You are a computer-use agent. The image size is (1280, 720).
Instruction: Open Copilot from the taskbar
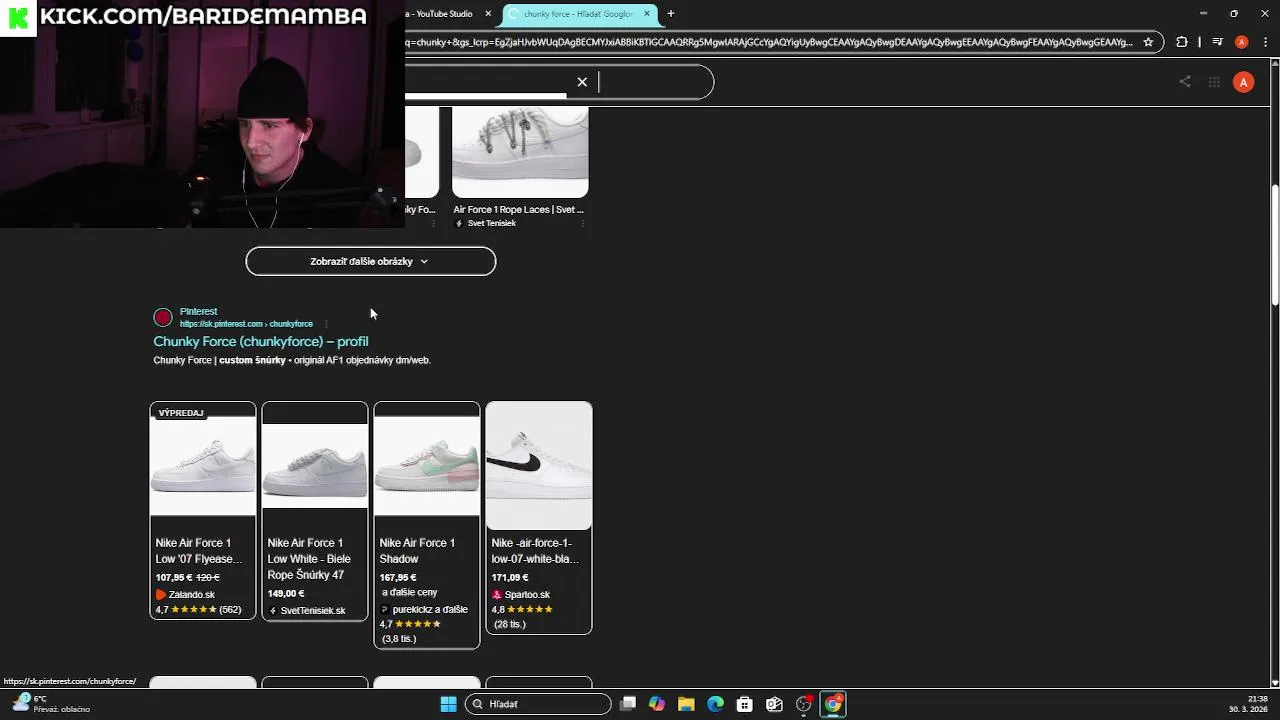[x=657, y=704]
